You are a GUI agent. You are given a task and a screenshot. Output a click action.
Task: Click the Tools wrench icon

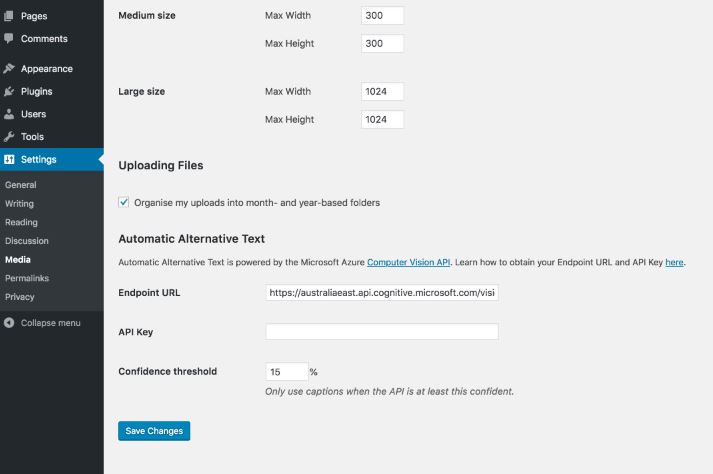coord(9,136)
